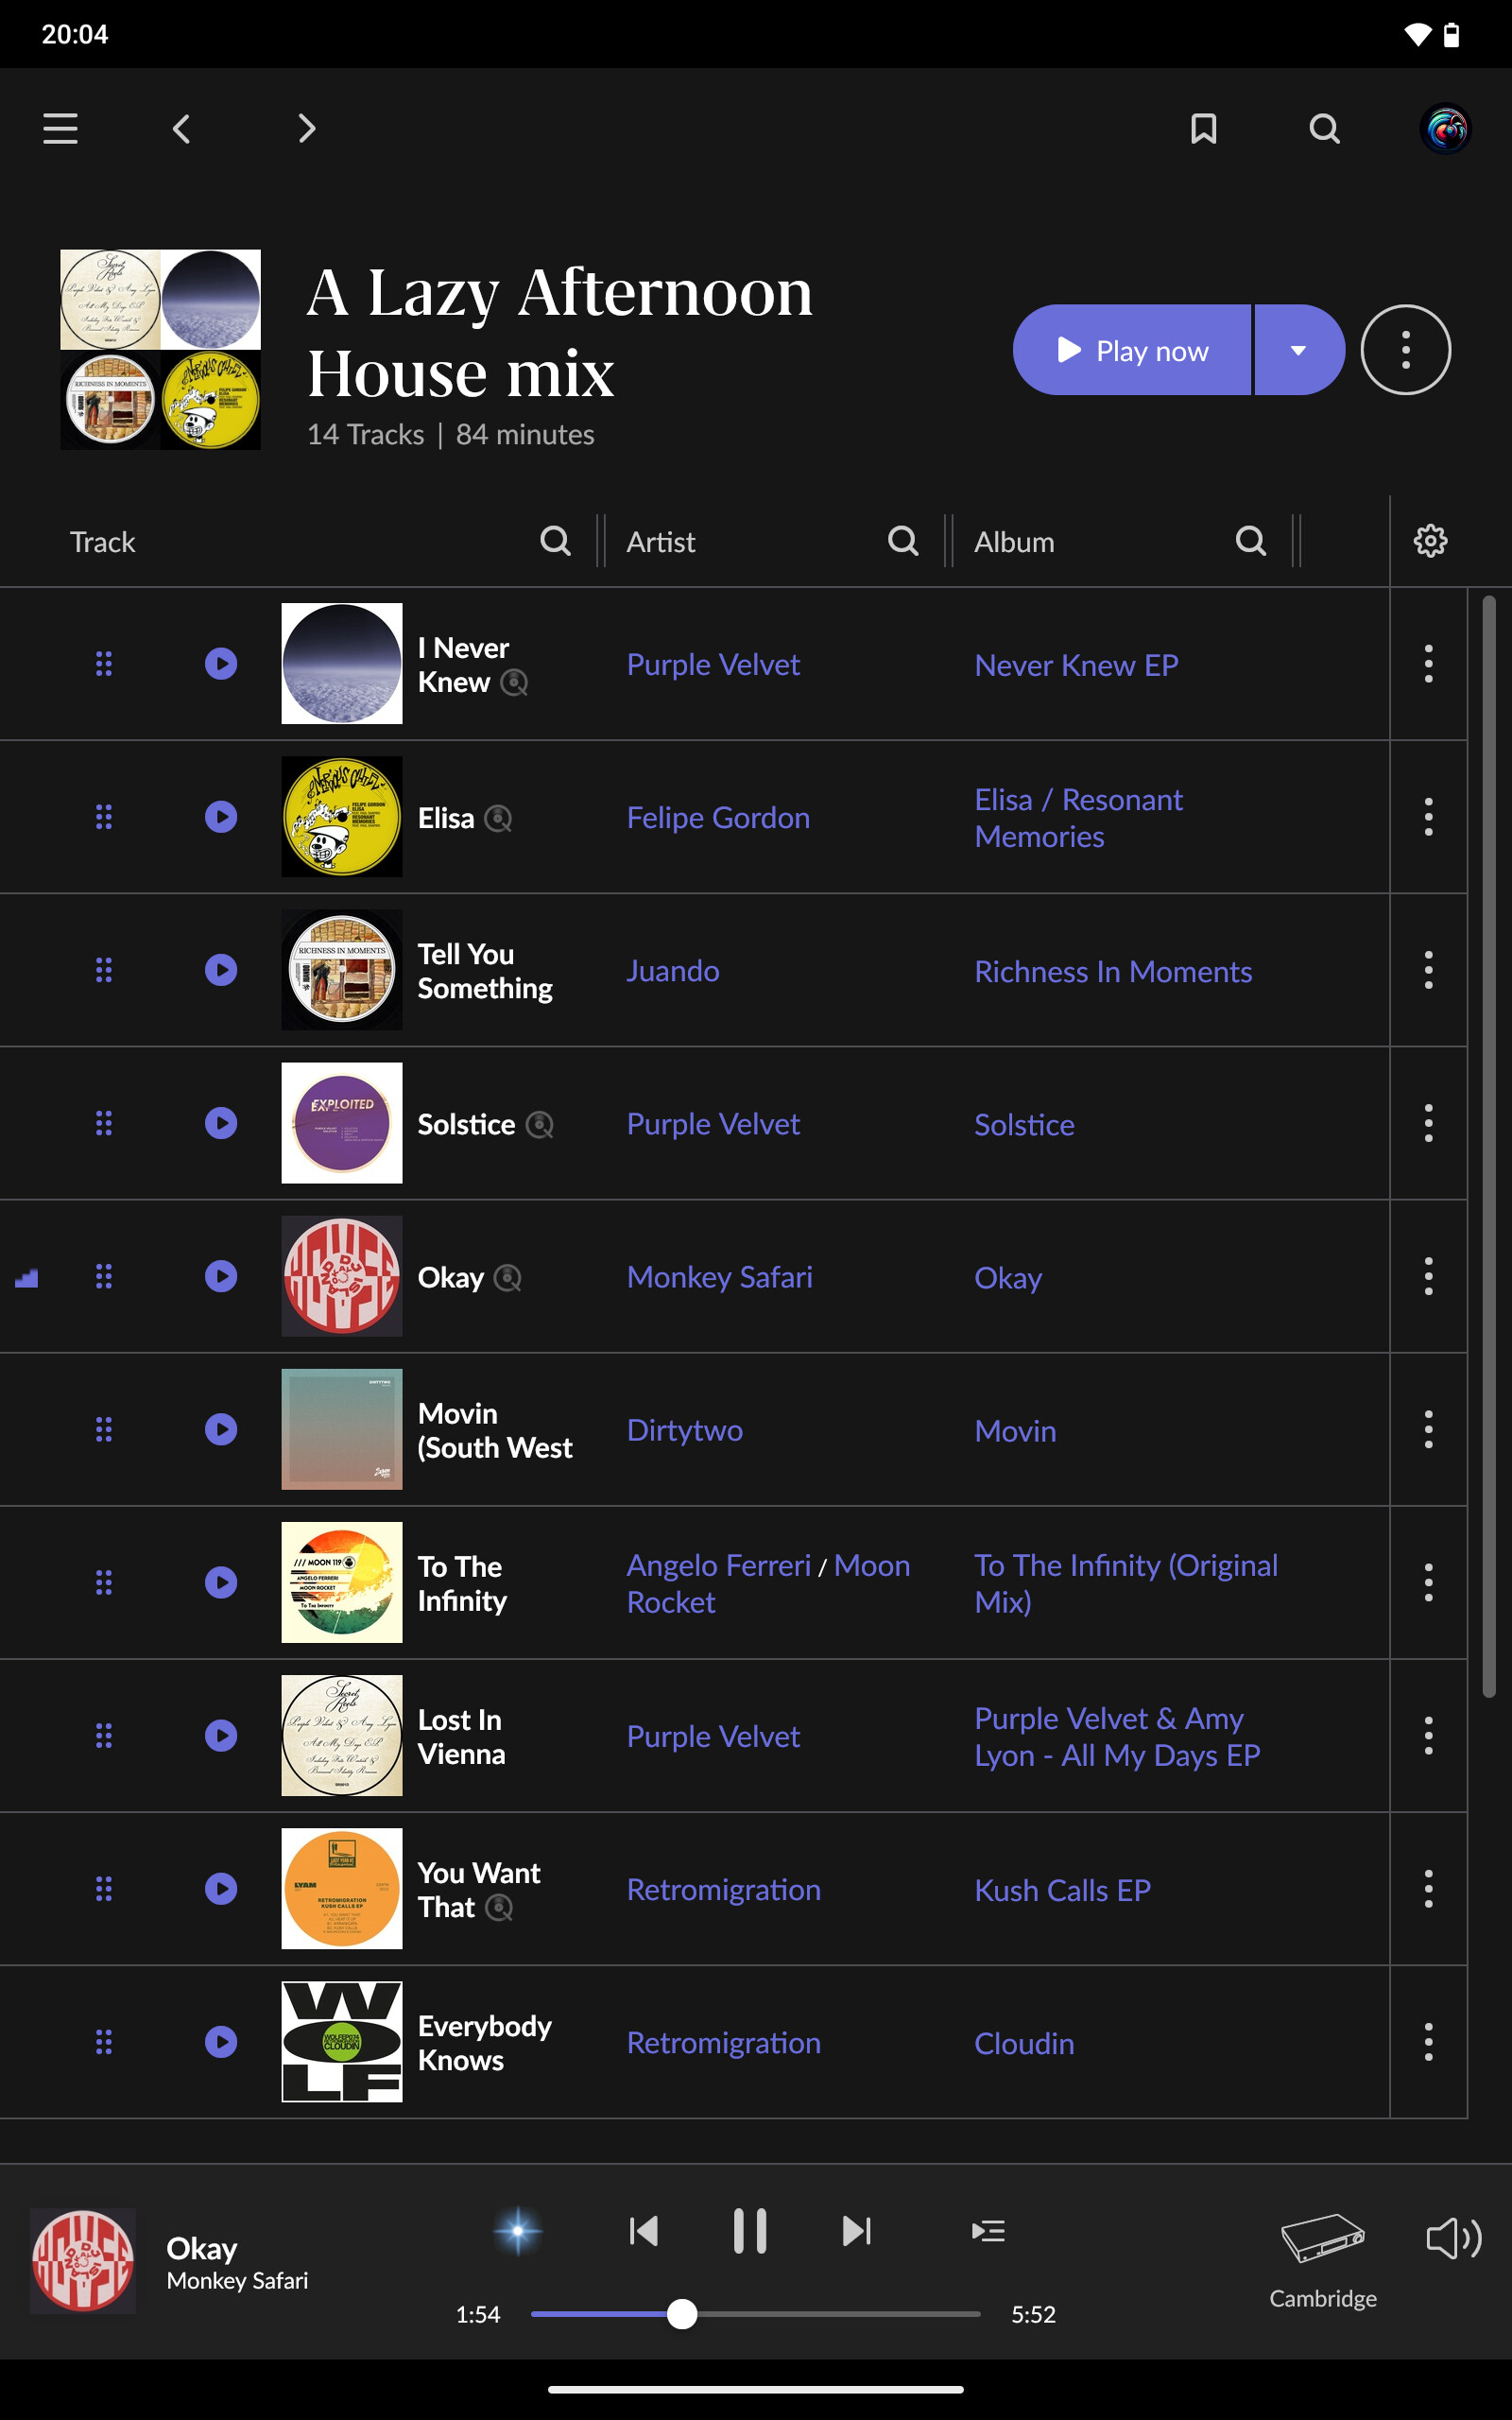
Task: Open album Cloudin
Action: click(x=1024, y=2043)
